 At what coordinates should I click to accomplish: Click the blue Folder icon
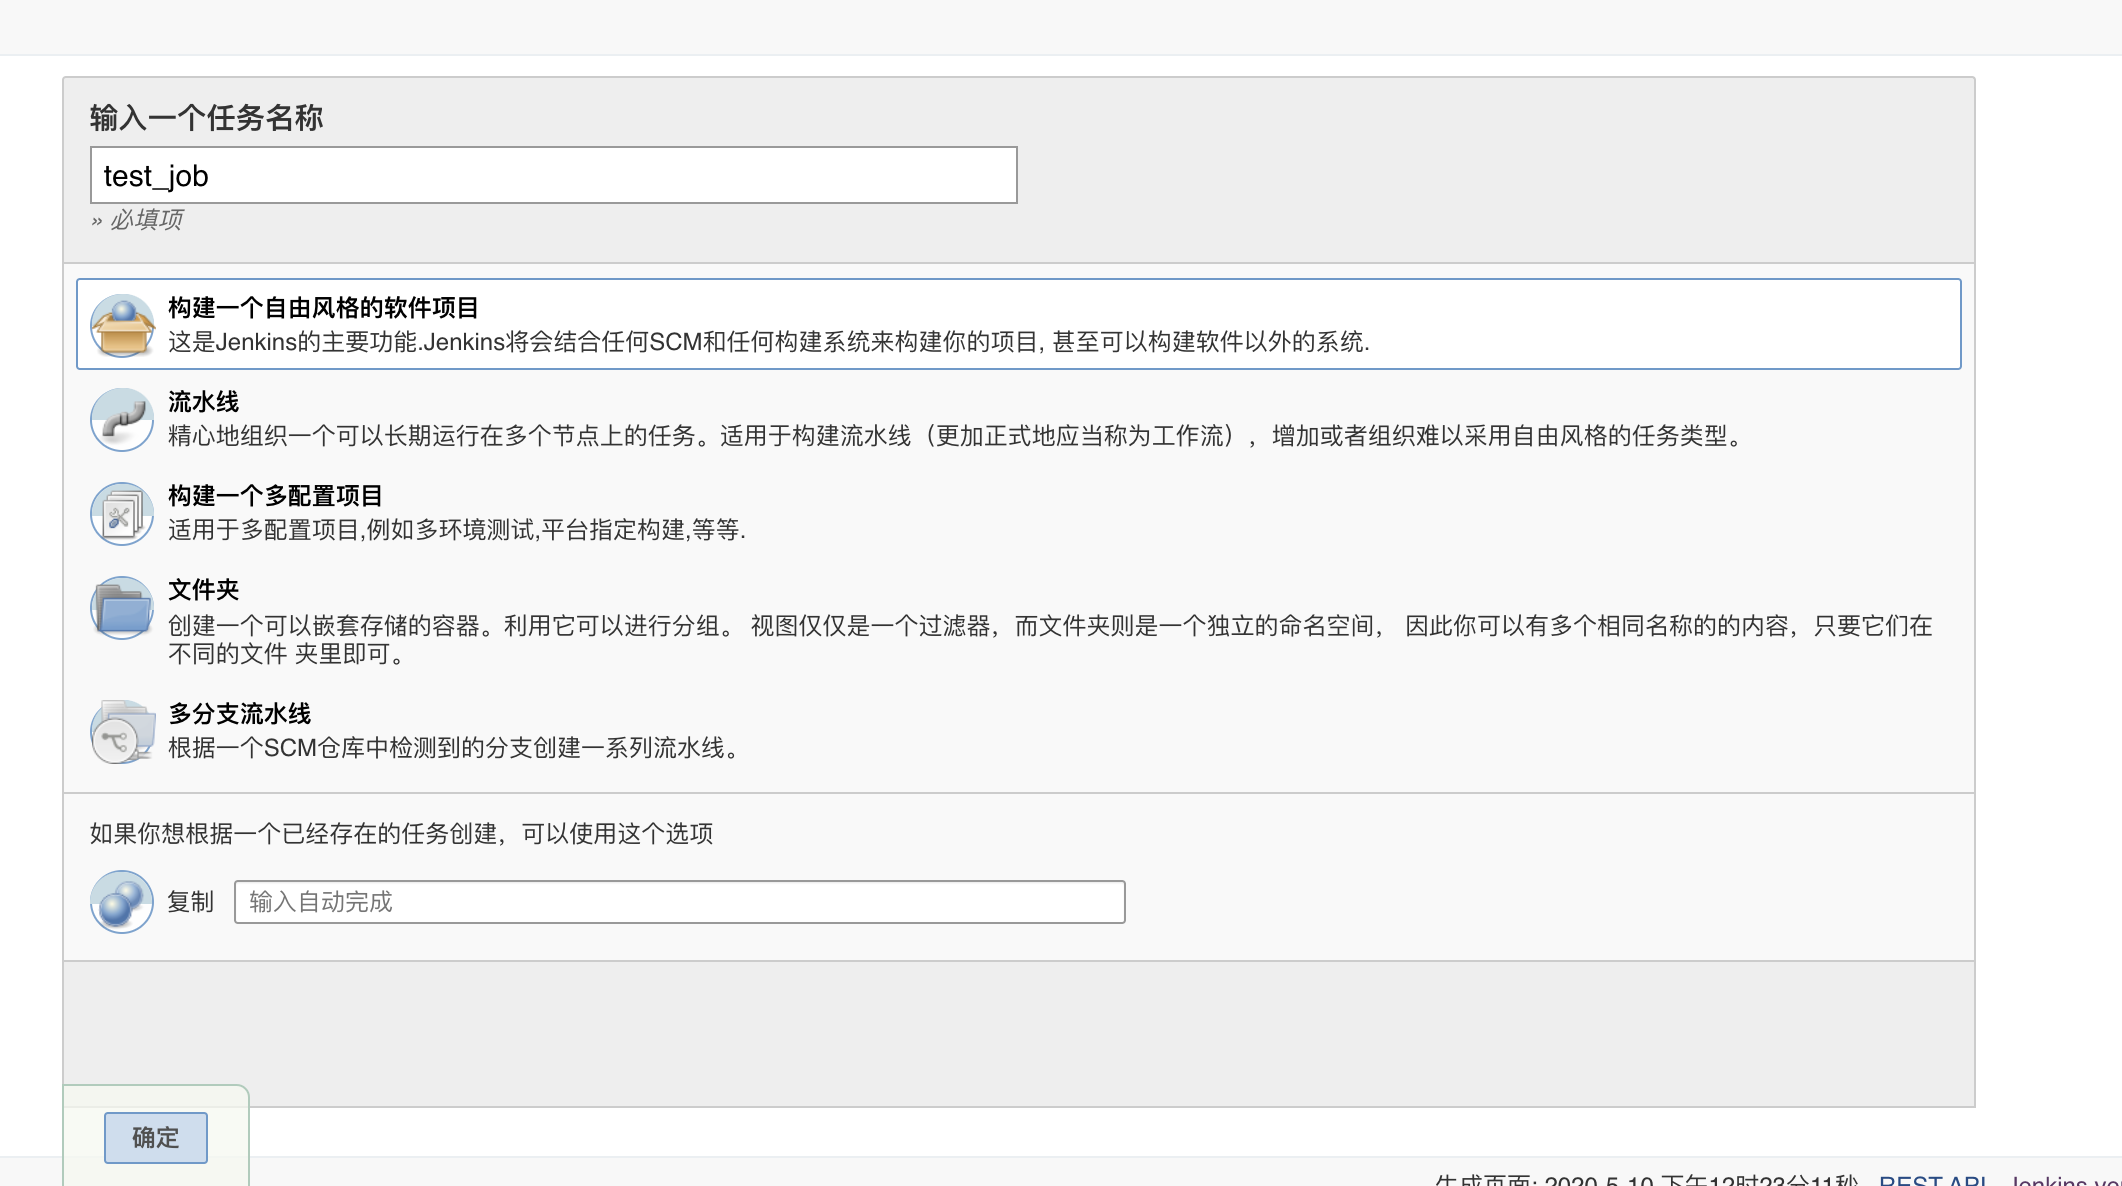pyautogui.click(x=122, y=608)
